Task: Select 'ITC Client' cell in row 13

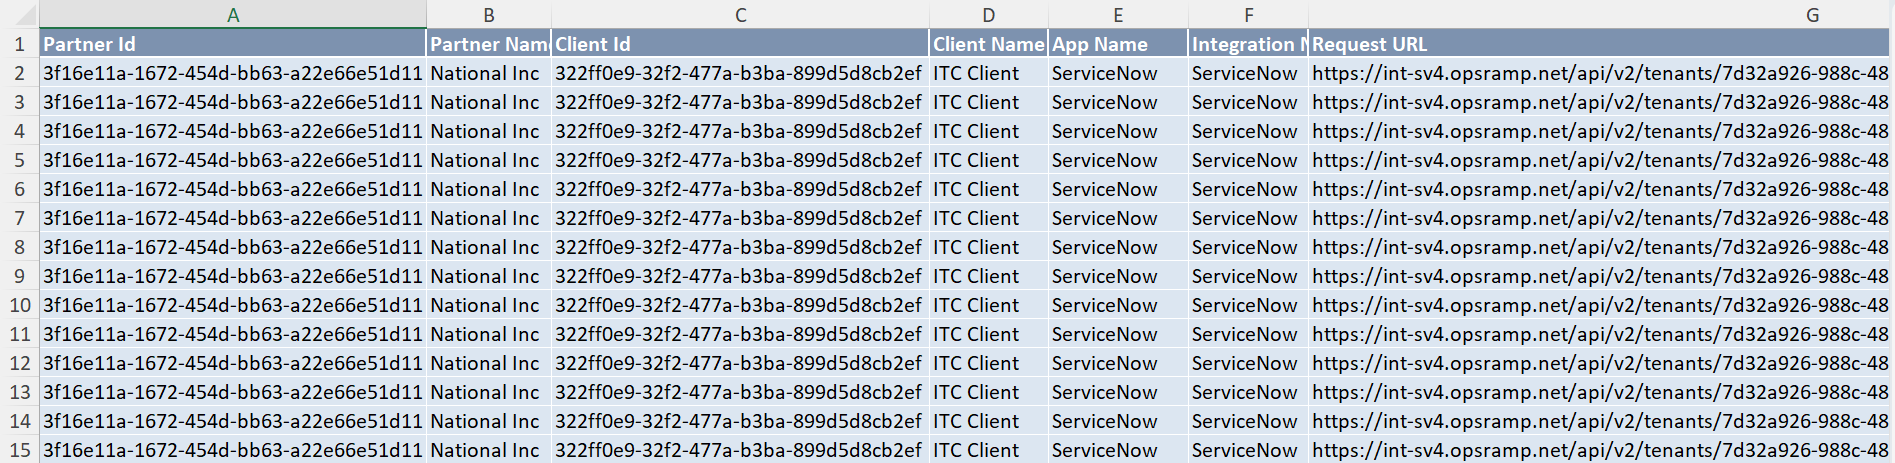Action: [x=989, y=392]
